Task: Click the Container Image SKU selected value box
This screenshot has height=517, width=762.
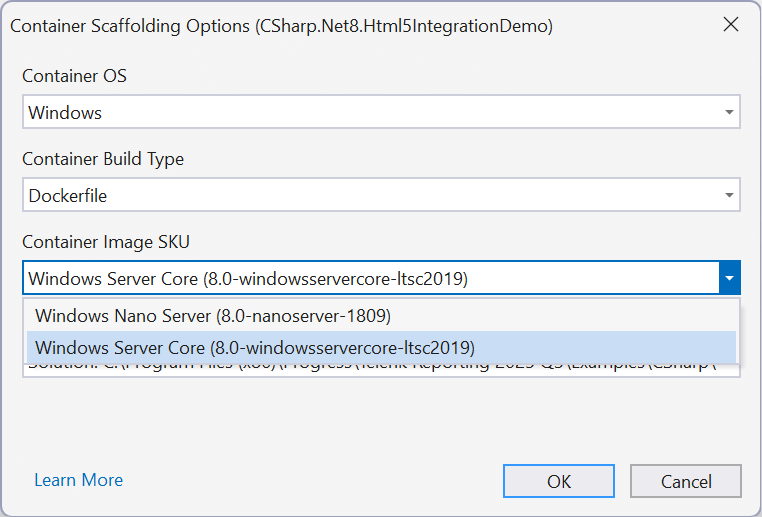Action: coord(370,279)
